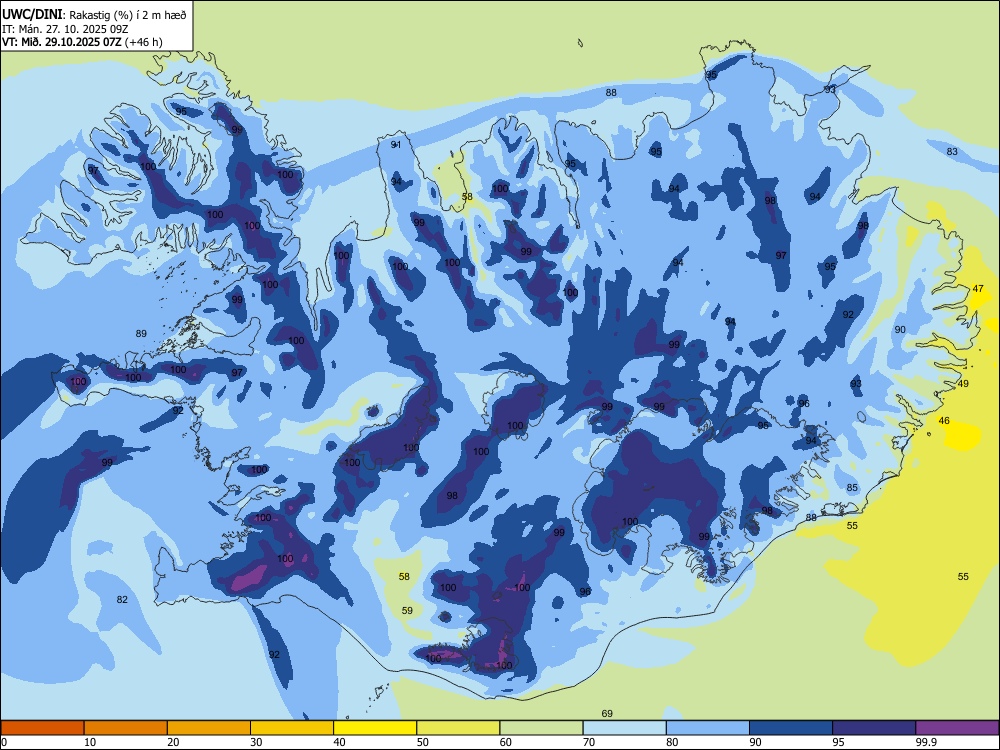This screenshot has height=750, width=1000.
Task: Click the '46' humidity value in yellow area
Action: (x=944, y=420)
